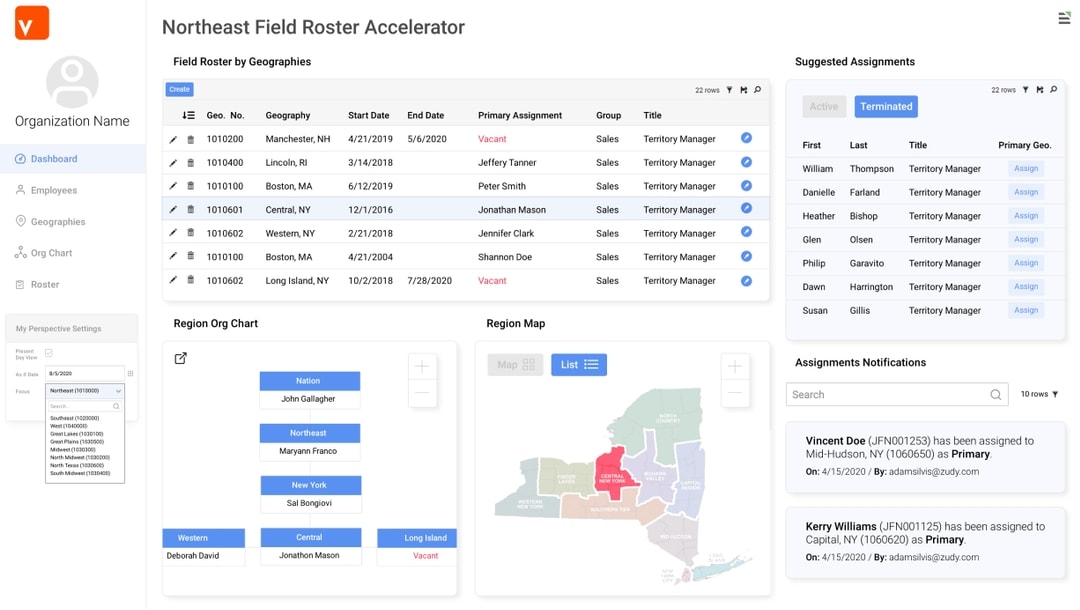Click the sort icon in Field Roster header
The height and width of the screenshot is (610, 1080).
(188, 115)
